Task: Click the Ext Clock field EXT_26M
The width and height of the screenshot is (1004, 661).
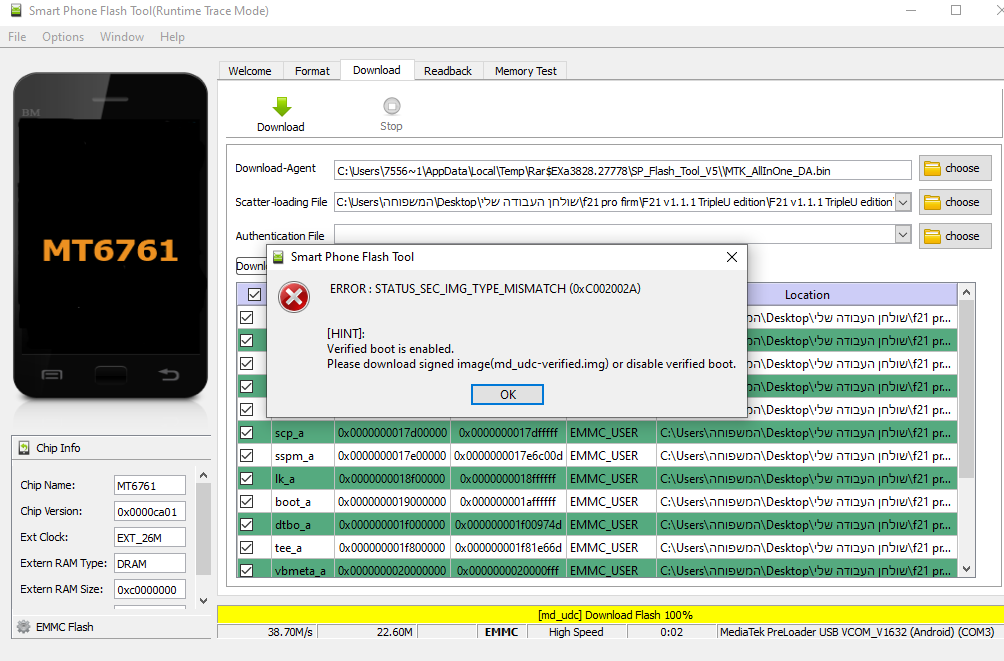Action: pos(149,537)
